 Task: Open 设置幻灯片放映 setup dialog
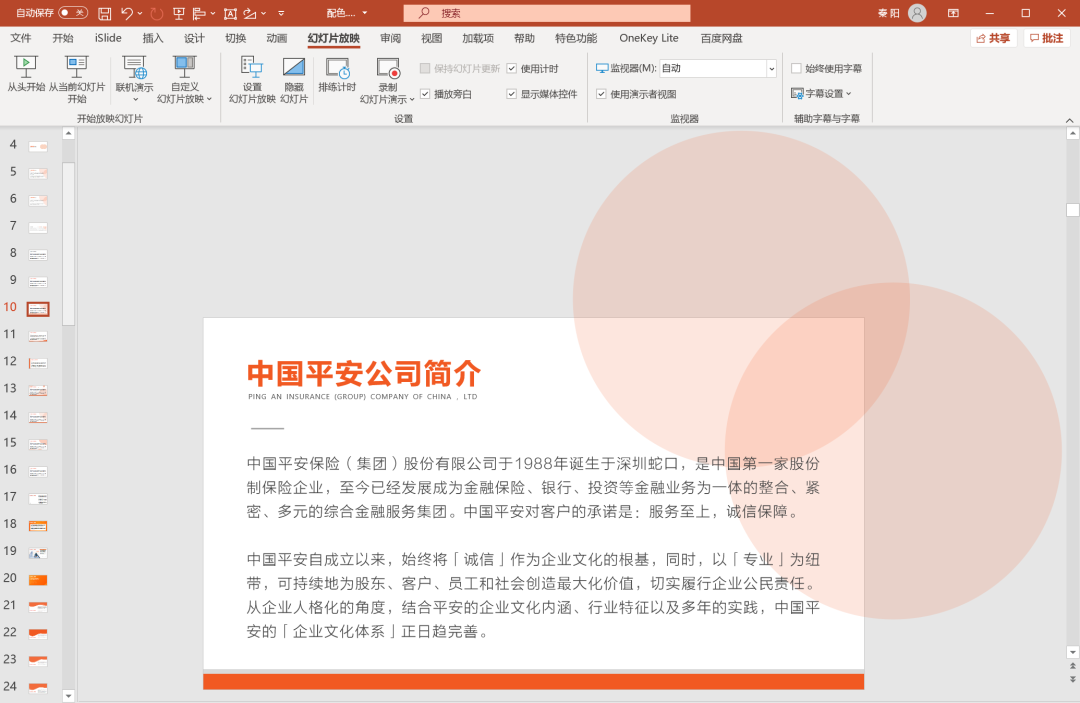(x=252, y=79)
